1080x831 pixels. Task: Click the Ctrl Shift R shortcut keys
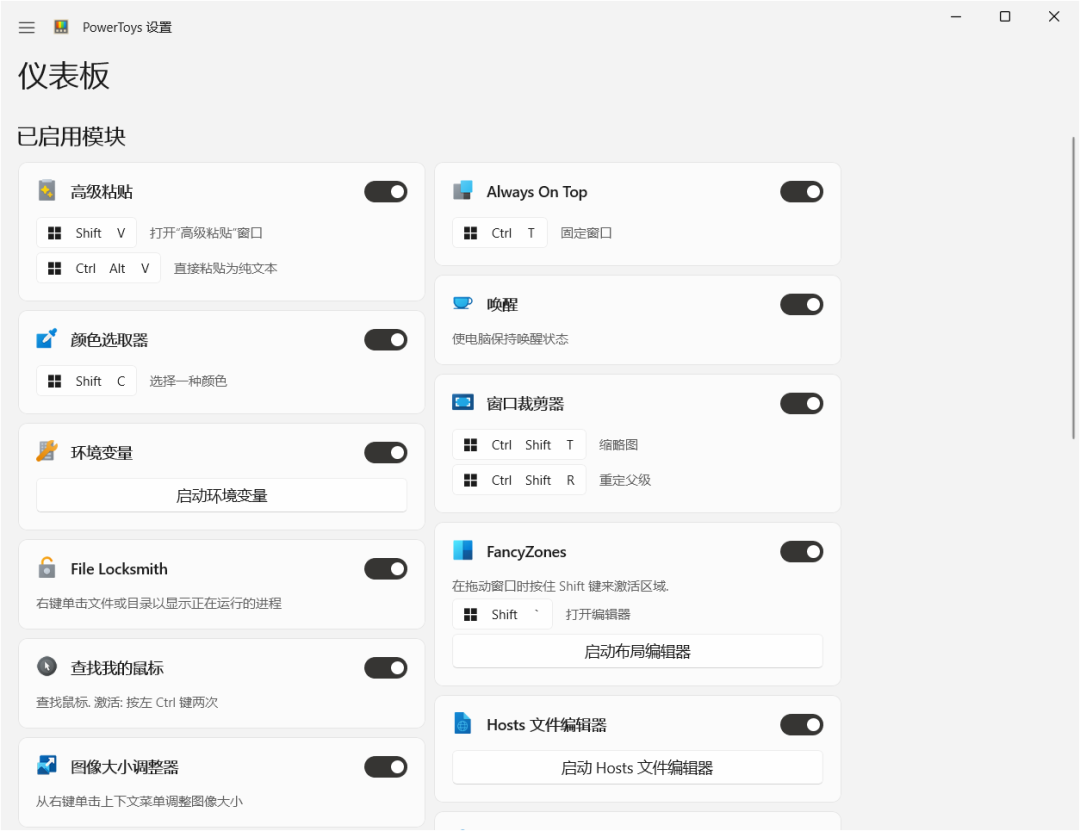pyautogui.click(x=519, y=480)
